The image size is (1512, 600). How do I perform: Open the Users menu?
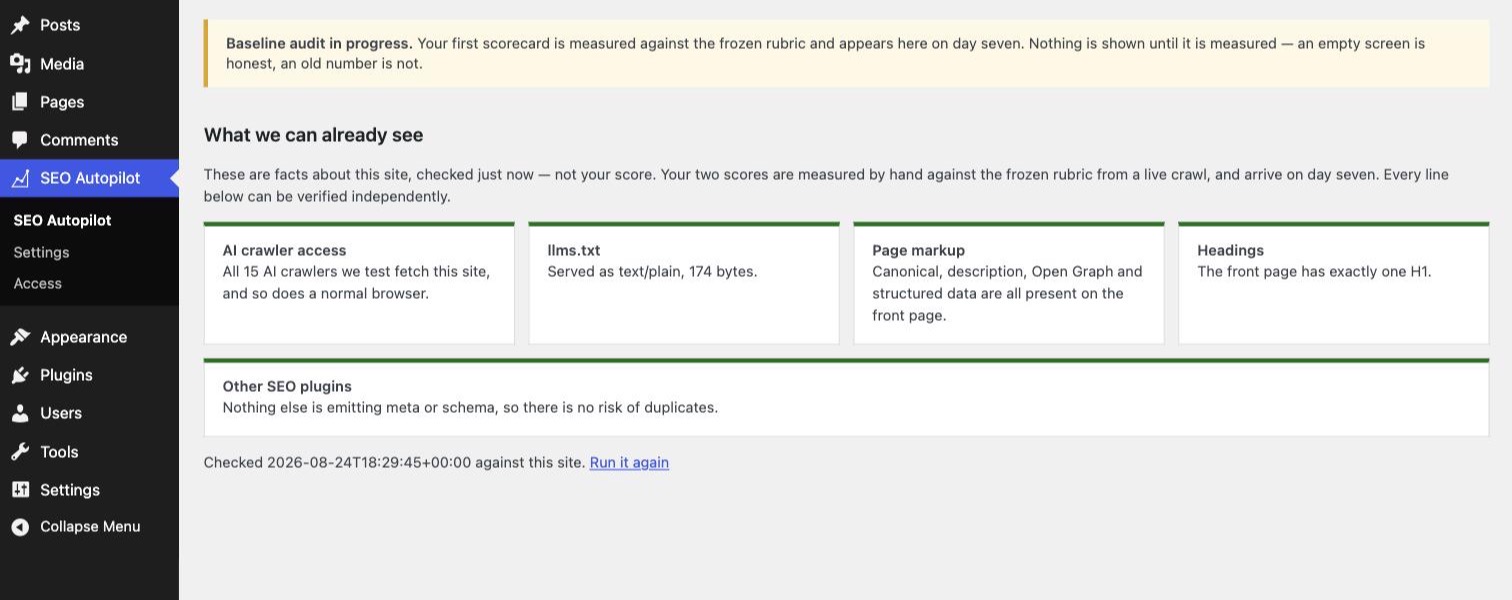89,413
